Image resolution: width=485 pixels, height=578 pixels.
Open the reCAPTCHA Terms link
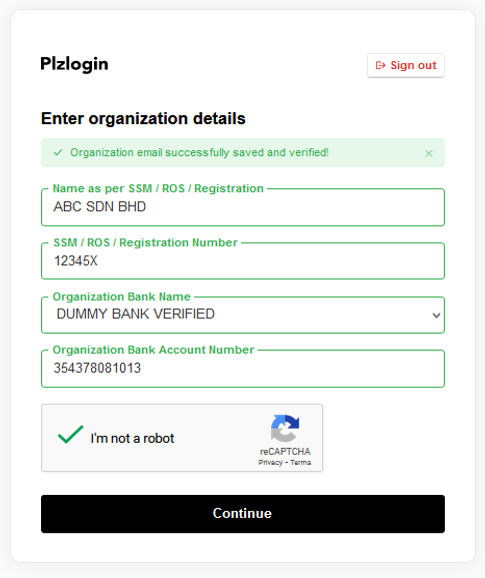(x=300, y=462)
